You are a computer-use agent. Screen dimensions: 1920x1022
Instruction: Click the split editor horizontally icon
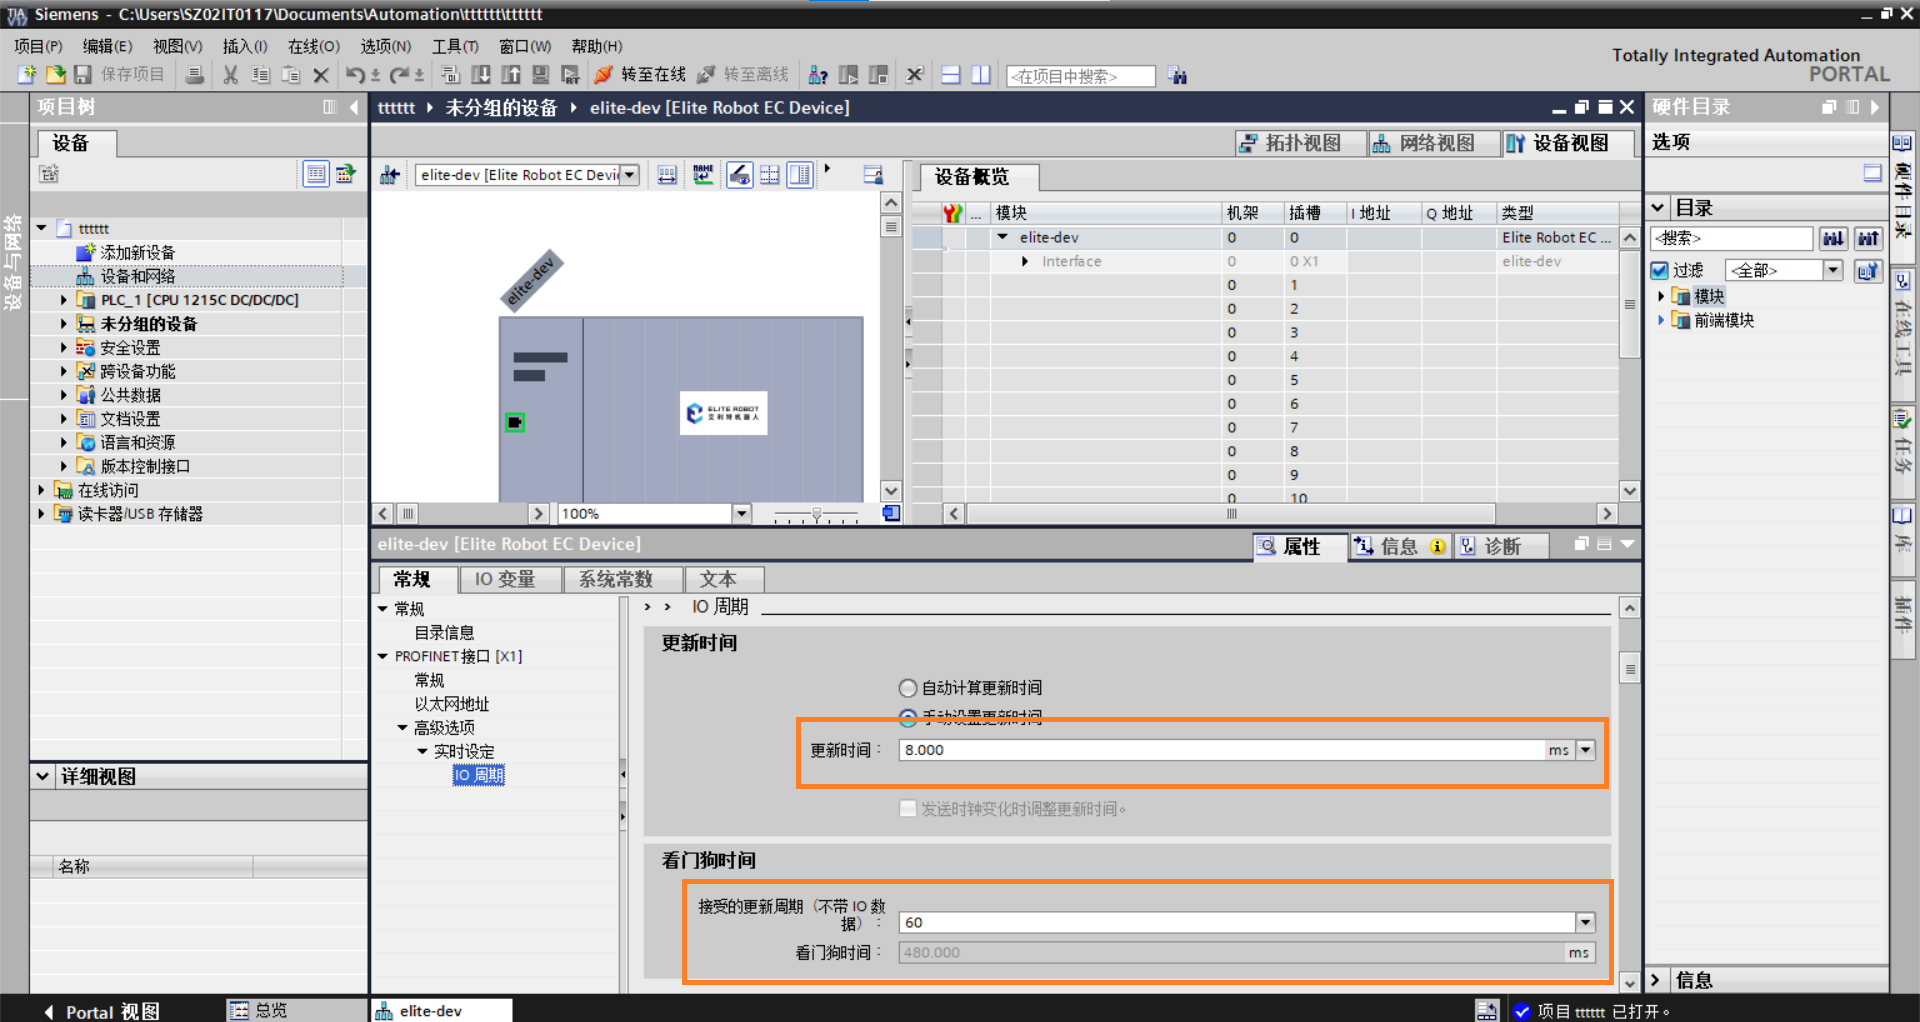(x=951, y=75)
